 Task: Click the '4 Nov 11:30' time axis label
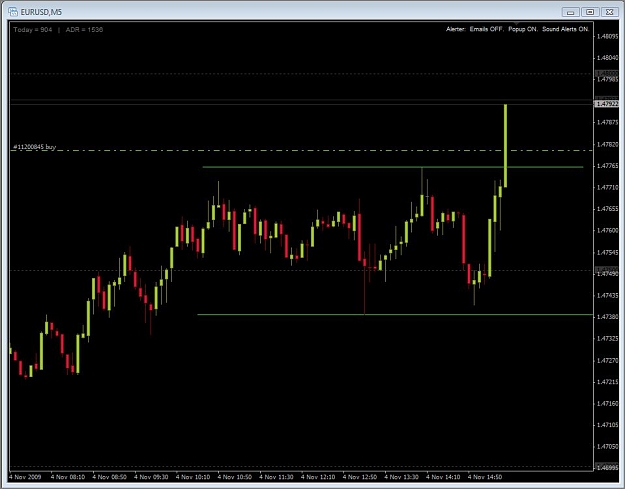pyautogui.click(x=276, y=477)
